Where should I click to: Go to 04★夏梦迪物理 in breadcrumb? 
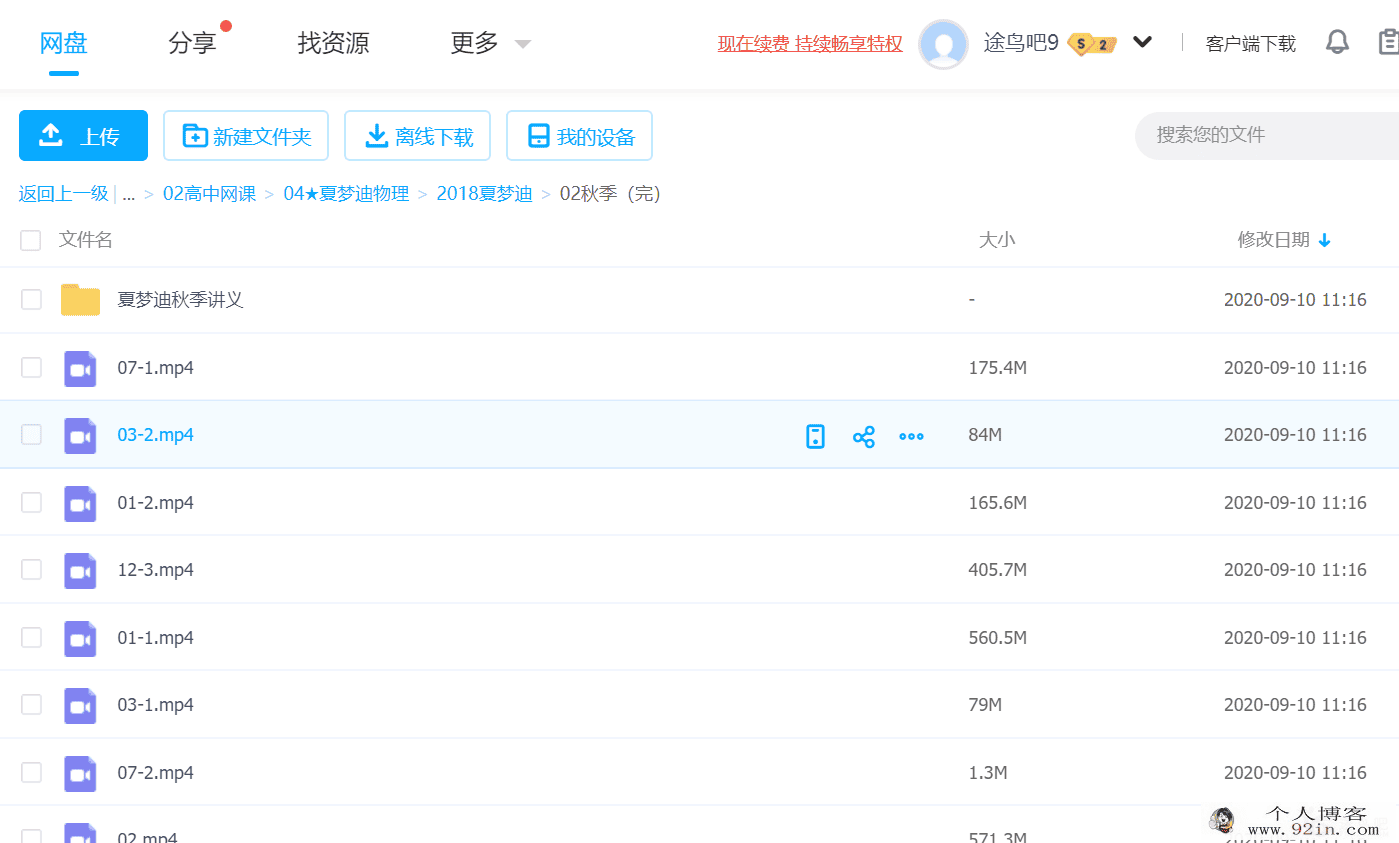[x=346, y=194]
